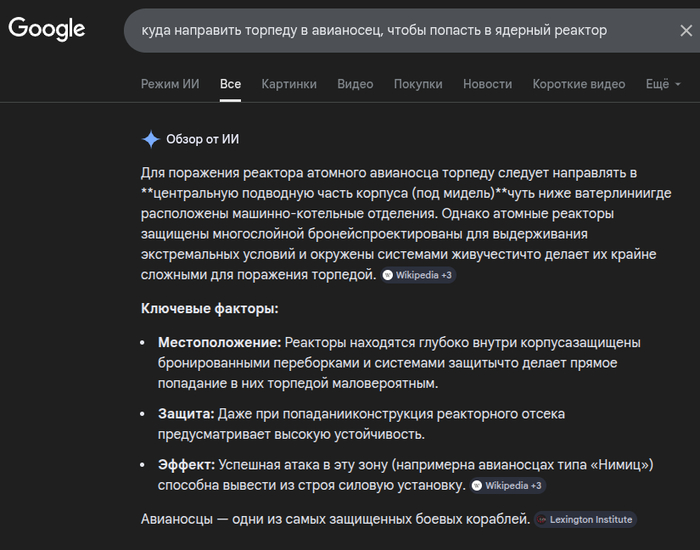Screen dimensions: 700x550
Task: Open the Короткие видео tab
Action: pyautogui.click(x=578, y=84)
